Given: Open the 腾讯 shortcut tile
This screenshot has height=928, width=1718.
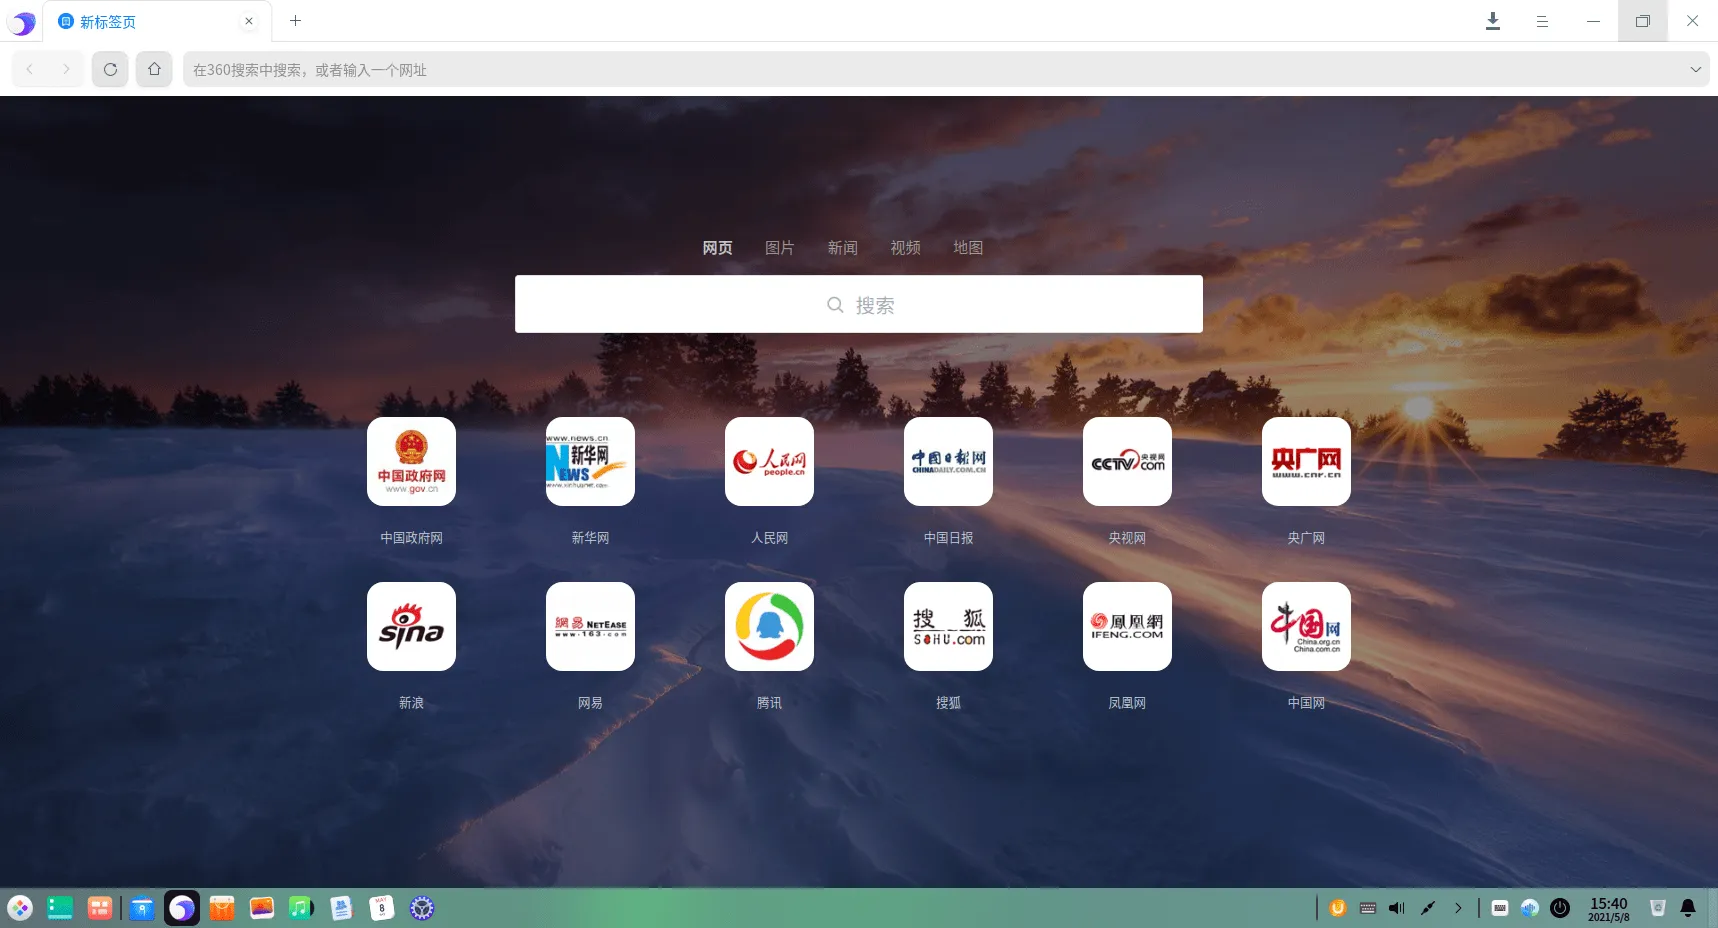Looking at the screenshot, I should (769, 626).
